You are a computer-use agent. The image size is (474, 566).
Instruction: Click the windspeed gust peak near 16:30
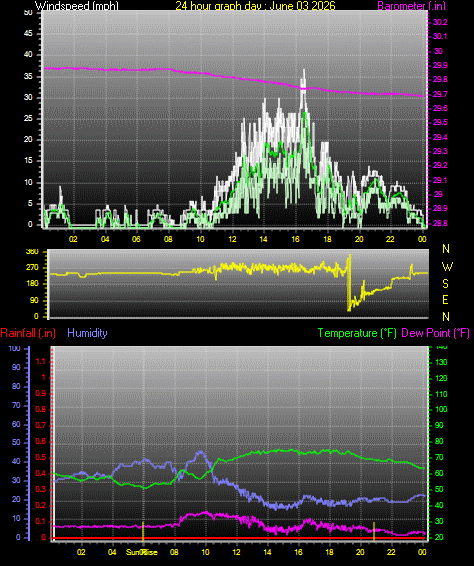click(304, 71)
